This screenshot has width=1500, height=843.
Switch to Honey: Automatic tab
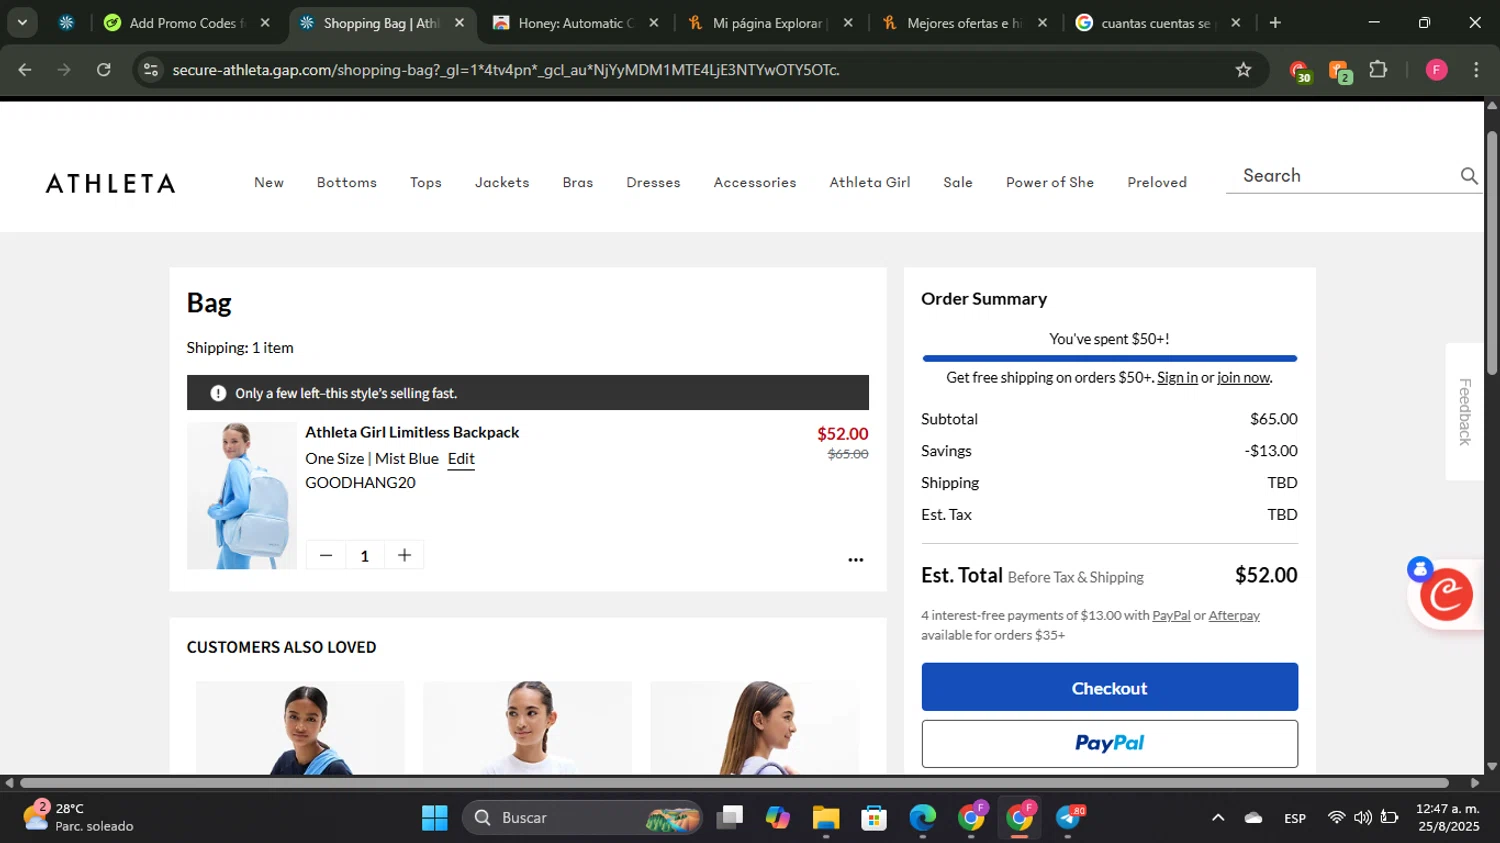[x=575, y=23]
